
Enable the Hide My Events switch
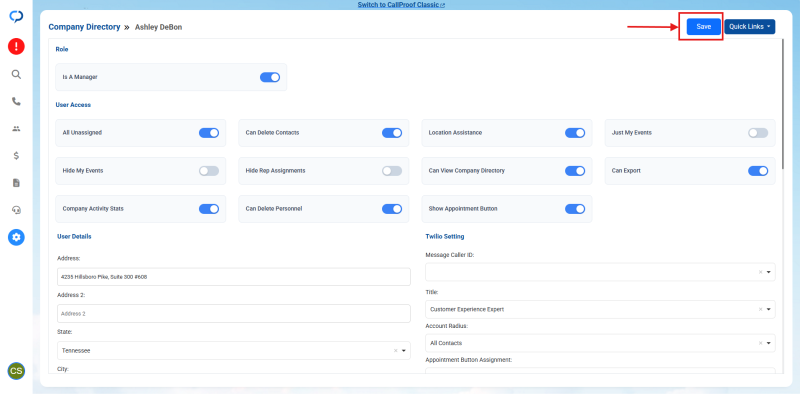coord(209,171)
